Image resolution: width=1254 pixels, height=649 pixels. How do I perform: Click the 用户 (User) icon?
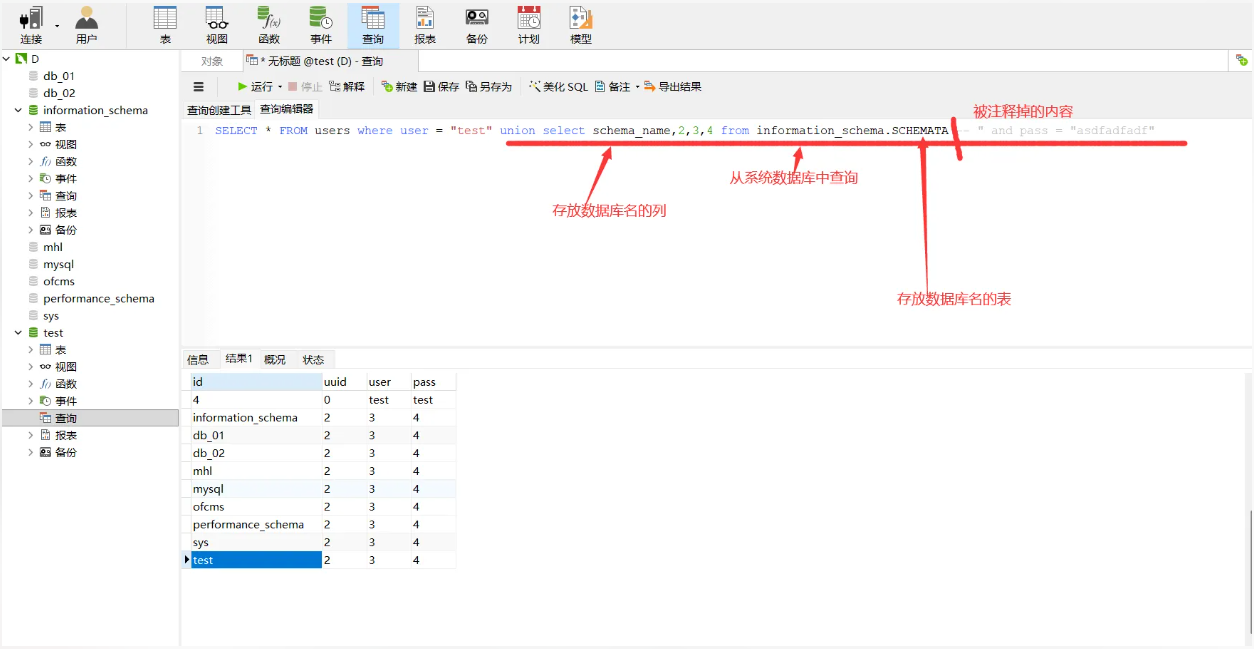pos(87,25)
